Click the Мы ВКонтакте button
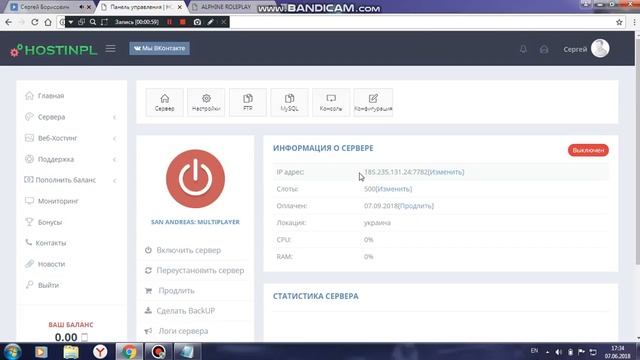This screenshot has height=360, width=640. click(160, 48)
